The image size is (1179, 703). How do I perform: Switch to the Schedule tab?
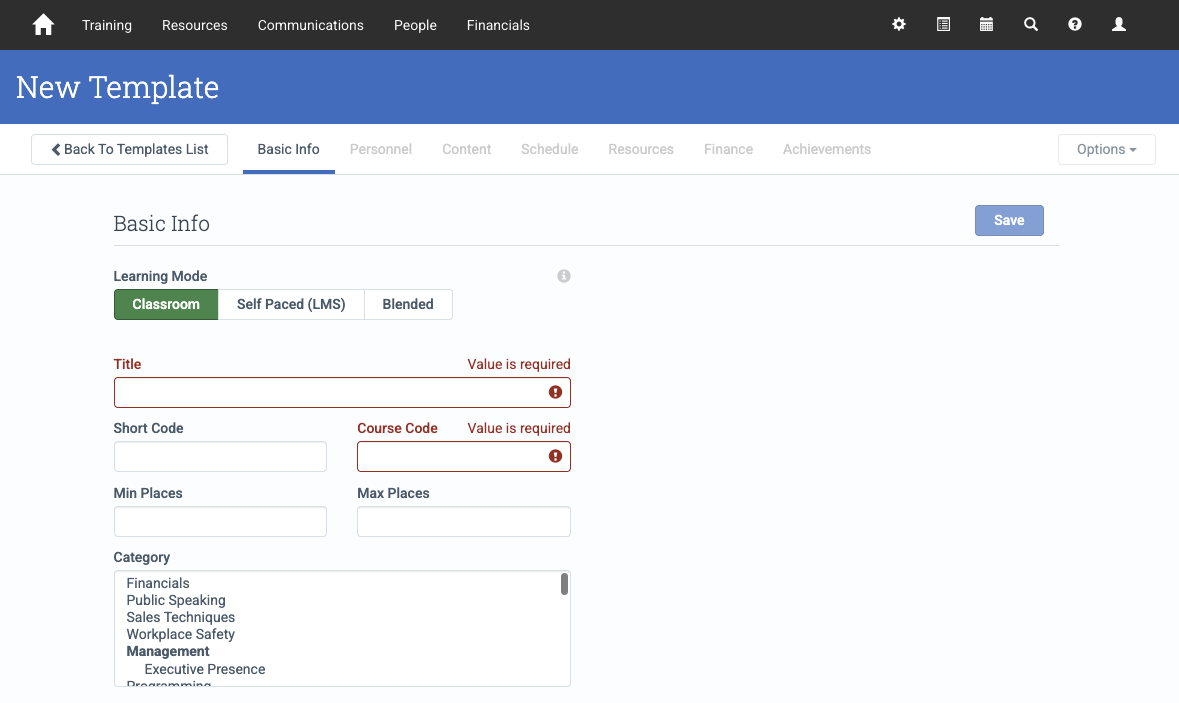click(x=550, y=150)
